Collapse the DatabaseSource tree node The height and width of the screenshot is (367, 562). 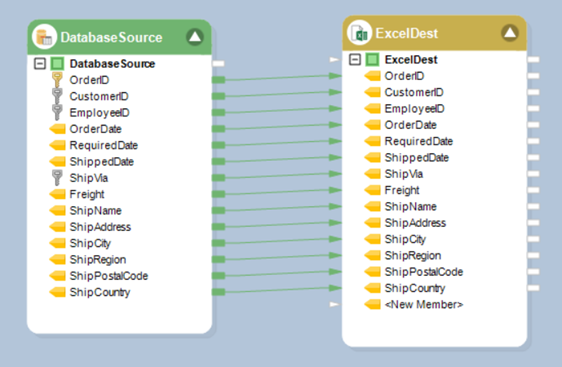[x=40, y=64]
